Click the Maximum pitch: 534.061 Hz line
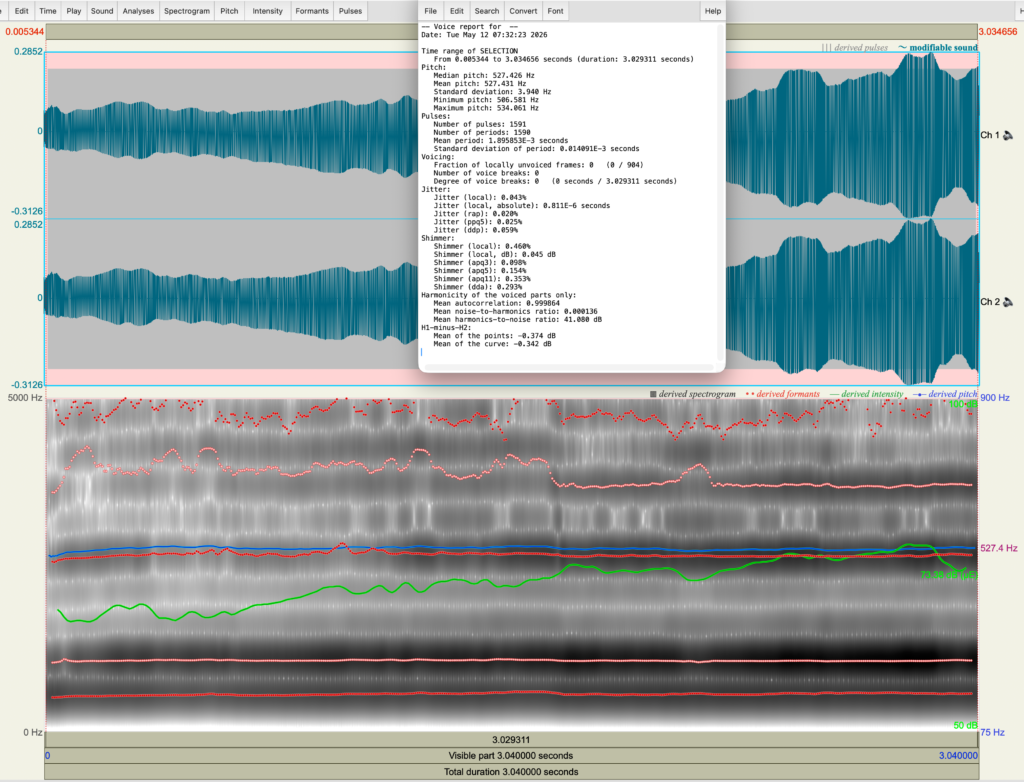Viewport: 1024px width, 782px height. pyautogui.click(x=486, y=108)
